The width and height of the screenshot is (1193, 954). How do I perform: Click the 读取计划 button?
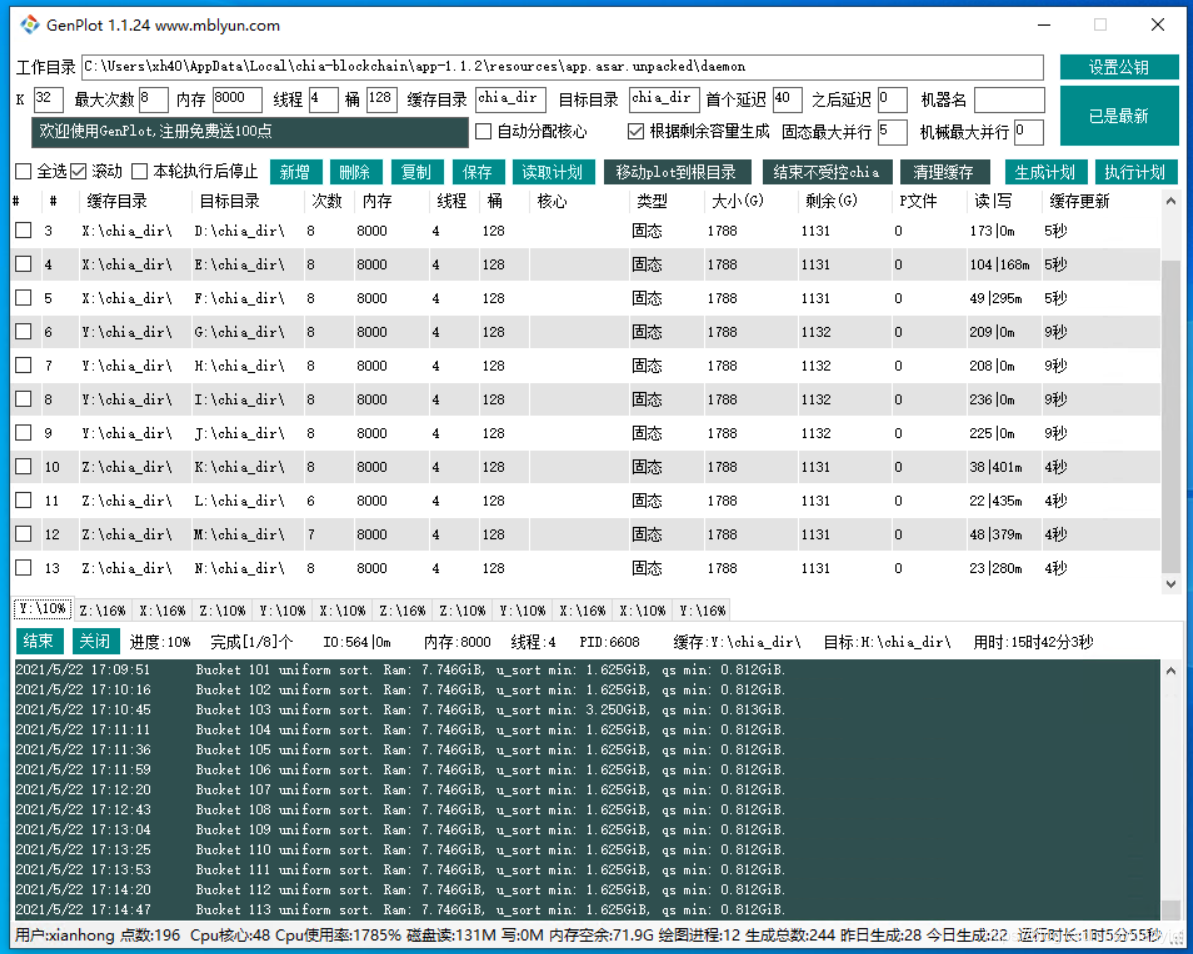point(552,172)
